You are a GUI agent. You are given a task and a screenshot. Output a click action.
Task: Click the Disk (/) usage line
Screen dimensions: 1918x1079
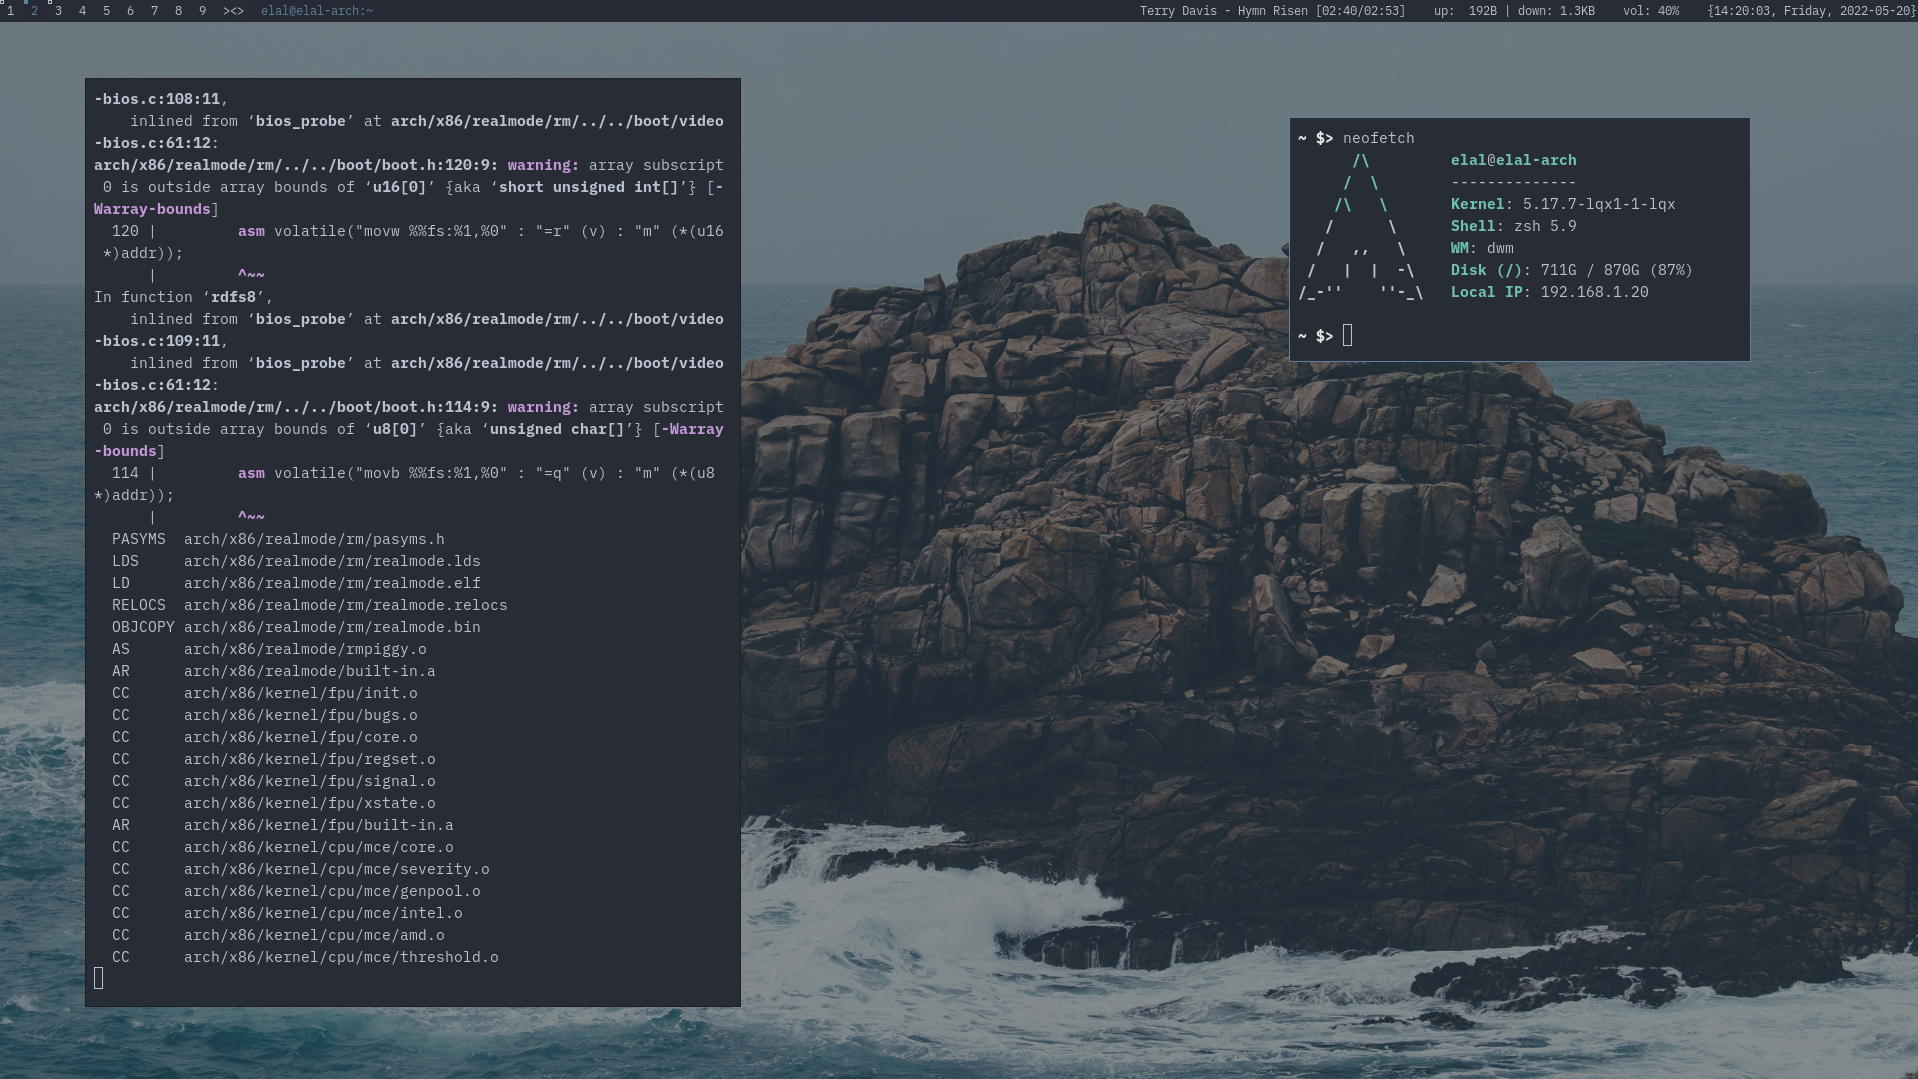click(x=1571, y=270)
